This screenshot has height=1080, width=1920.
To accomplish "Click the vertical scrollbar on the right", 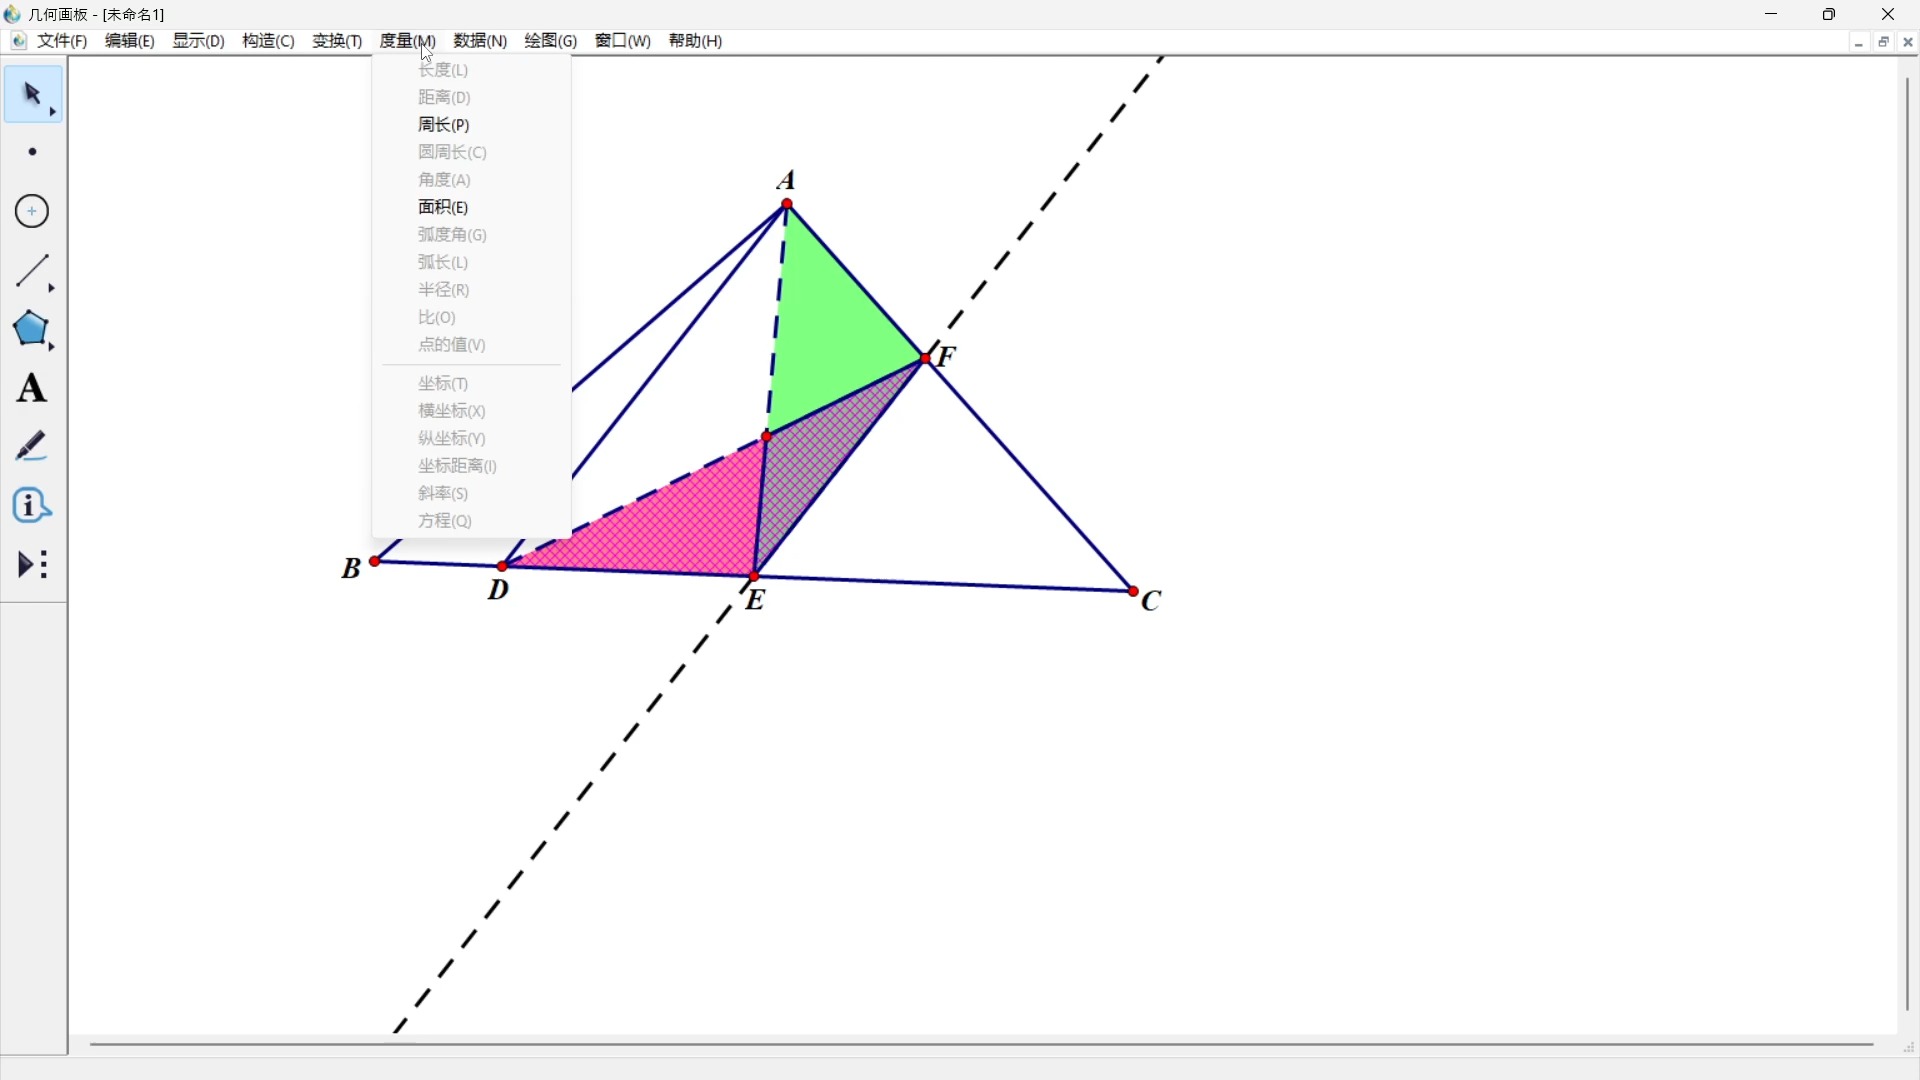I will point(1908,545).
